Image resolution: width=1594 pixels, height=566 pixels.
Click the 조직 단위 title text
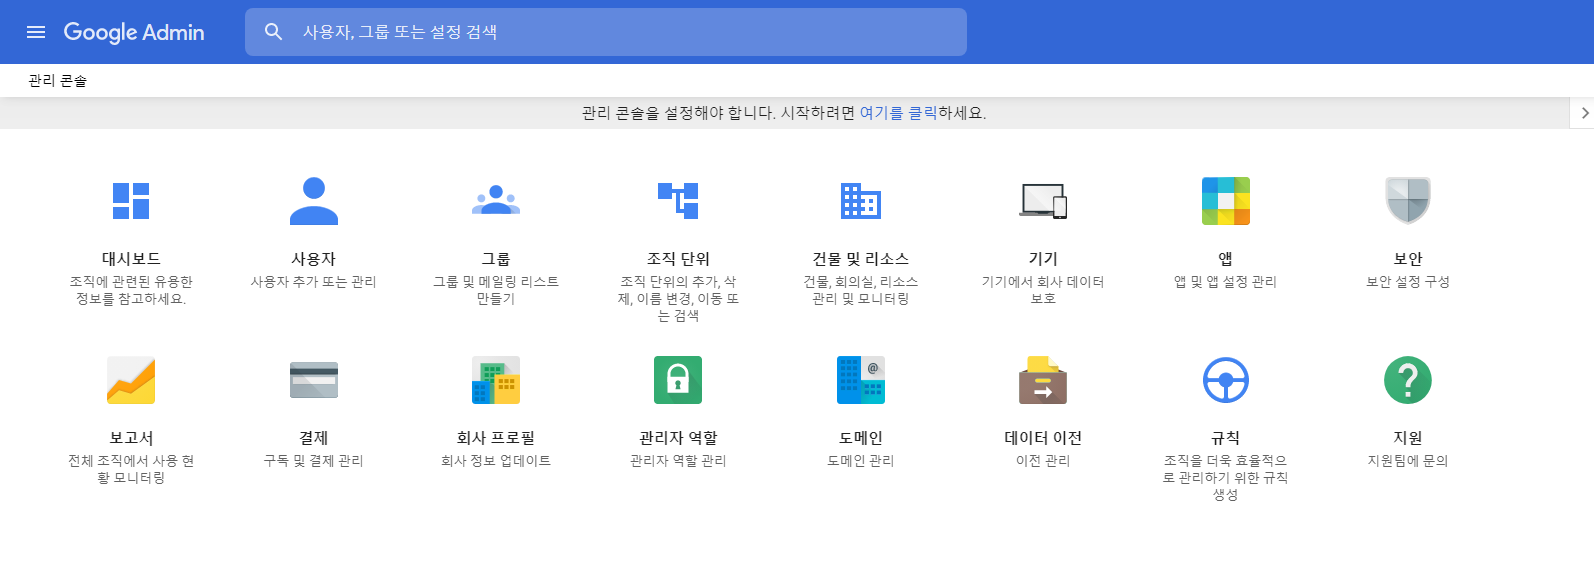click(678, 259)
